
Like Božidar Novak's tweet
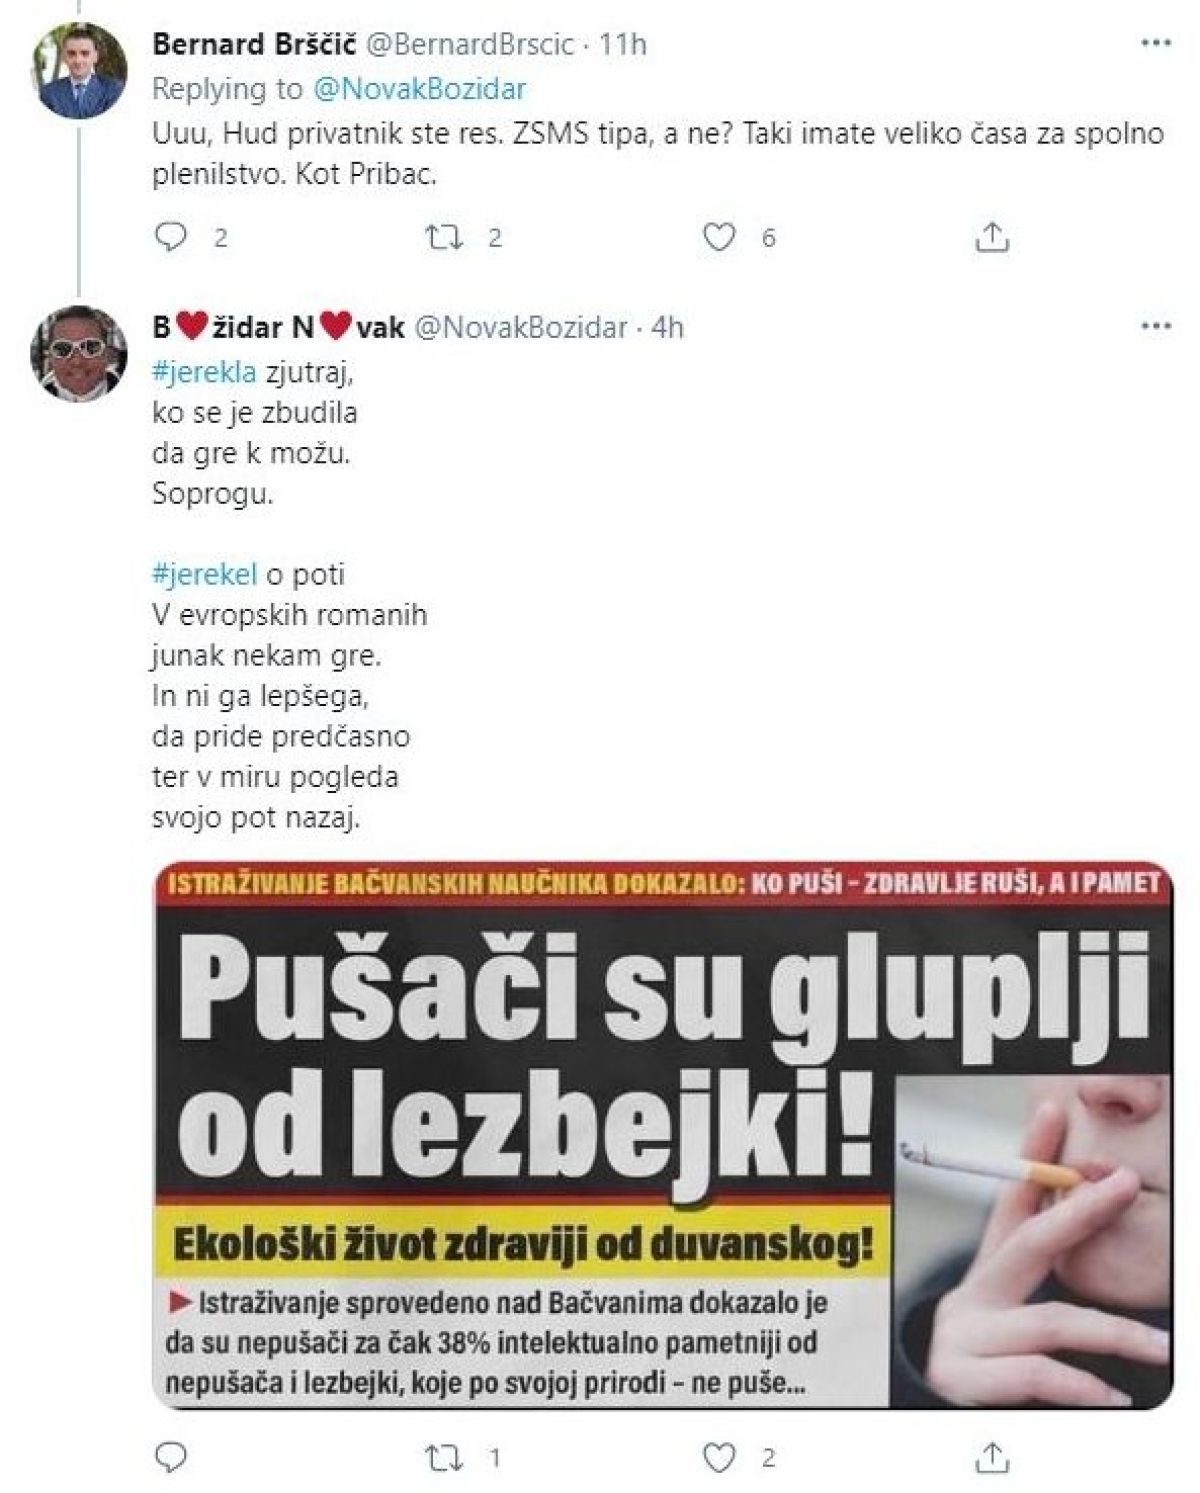tap(719, 1458)
